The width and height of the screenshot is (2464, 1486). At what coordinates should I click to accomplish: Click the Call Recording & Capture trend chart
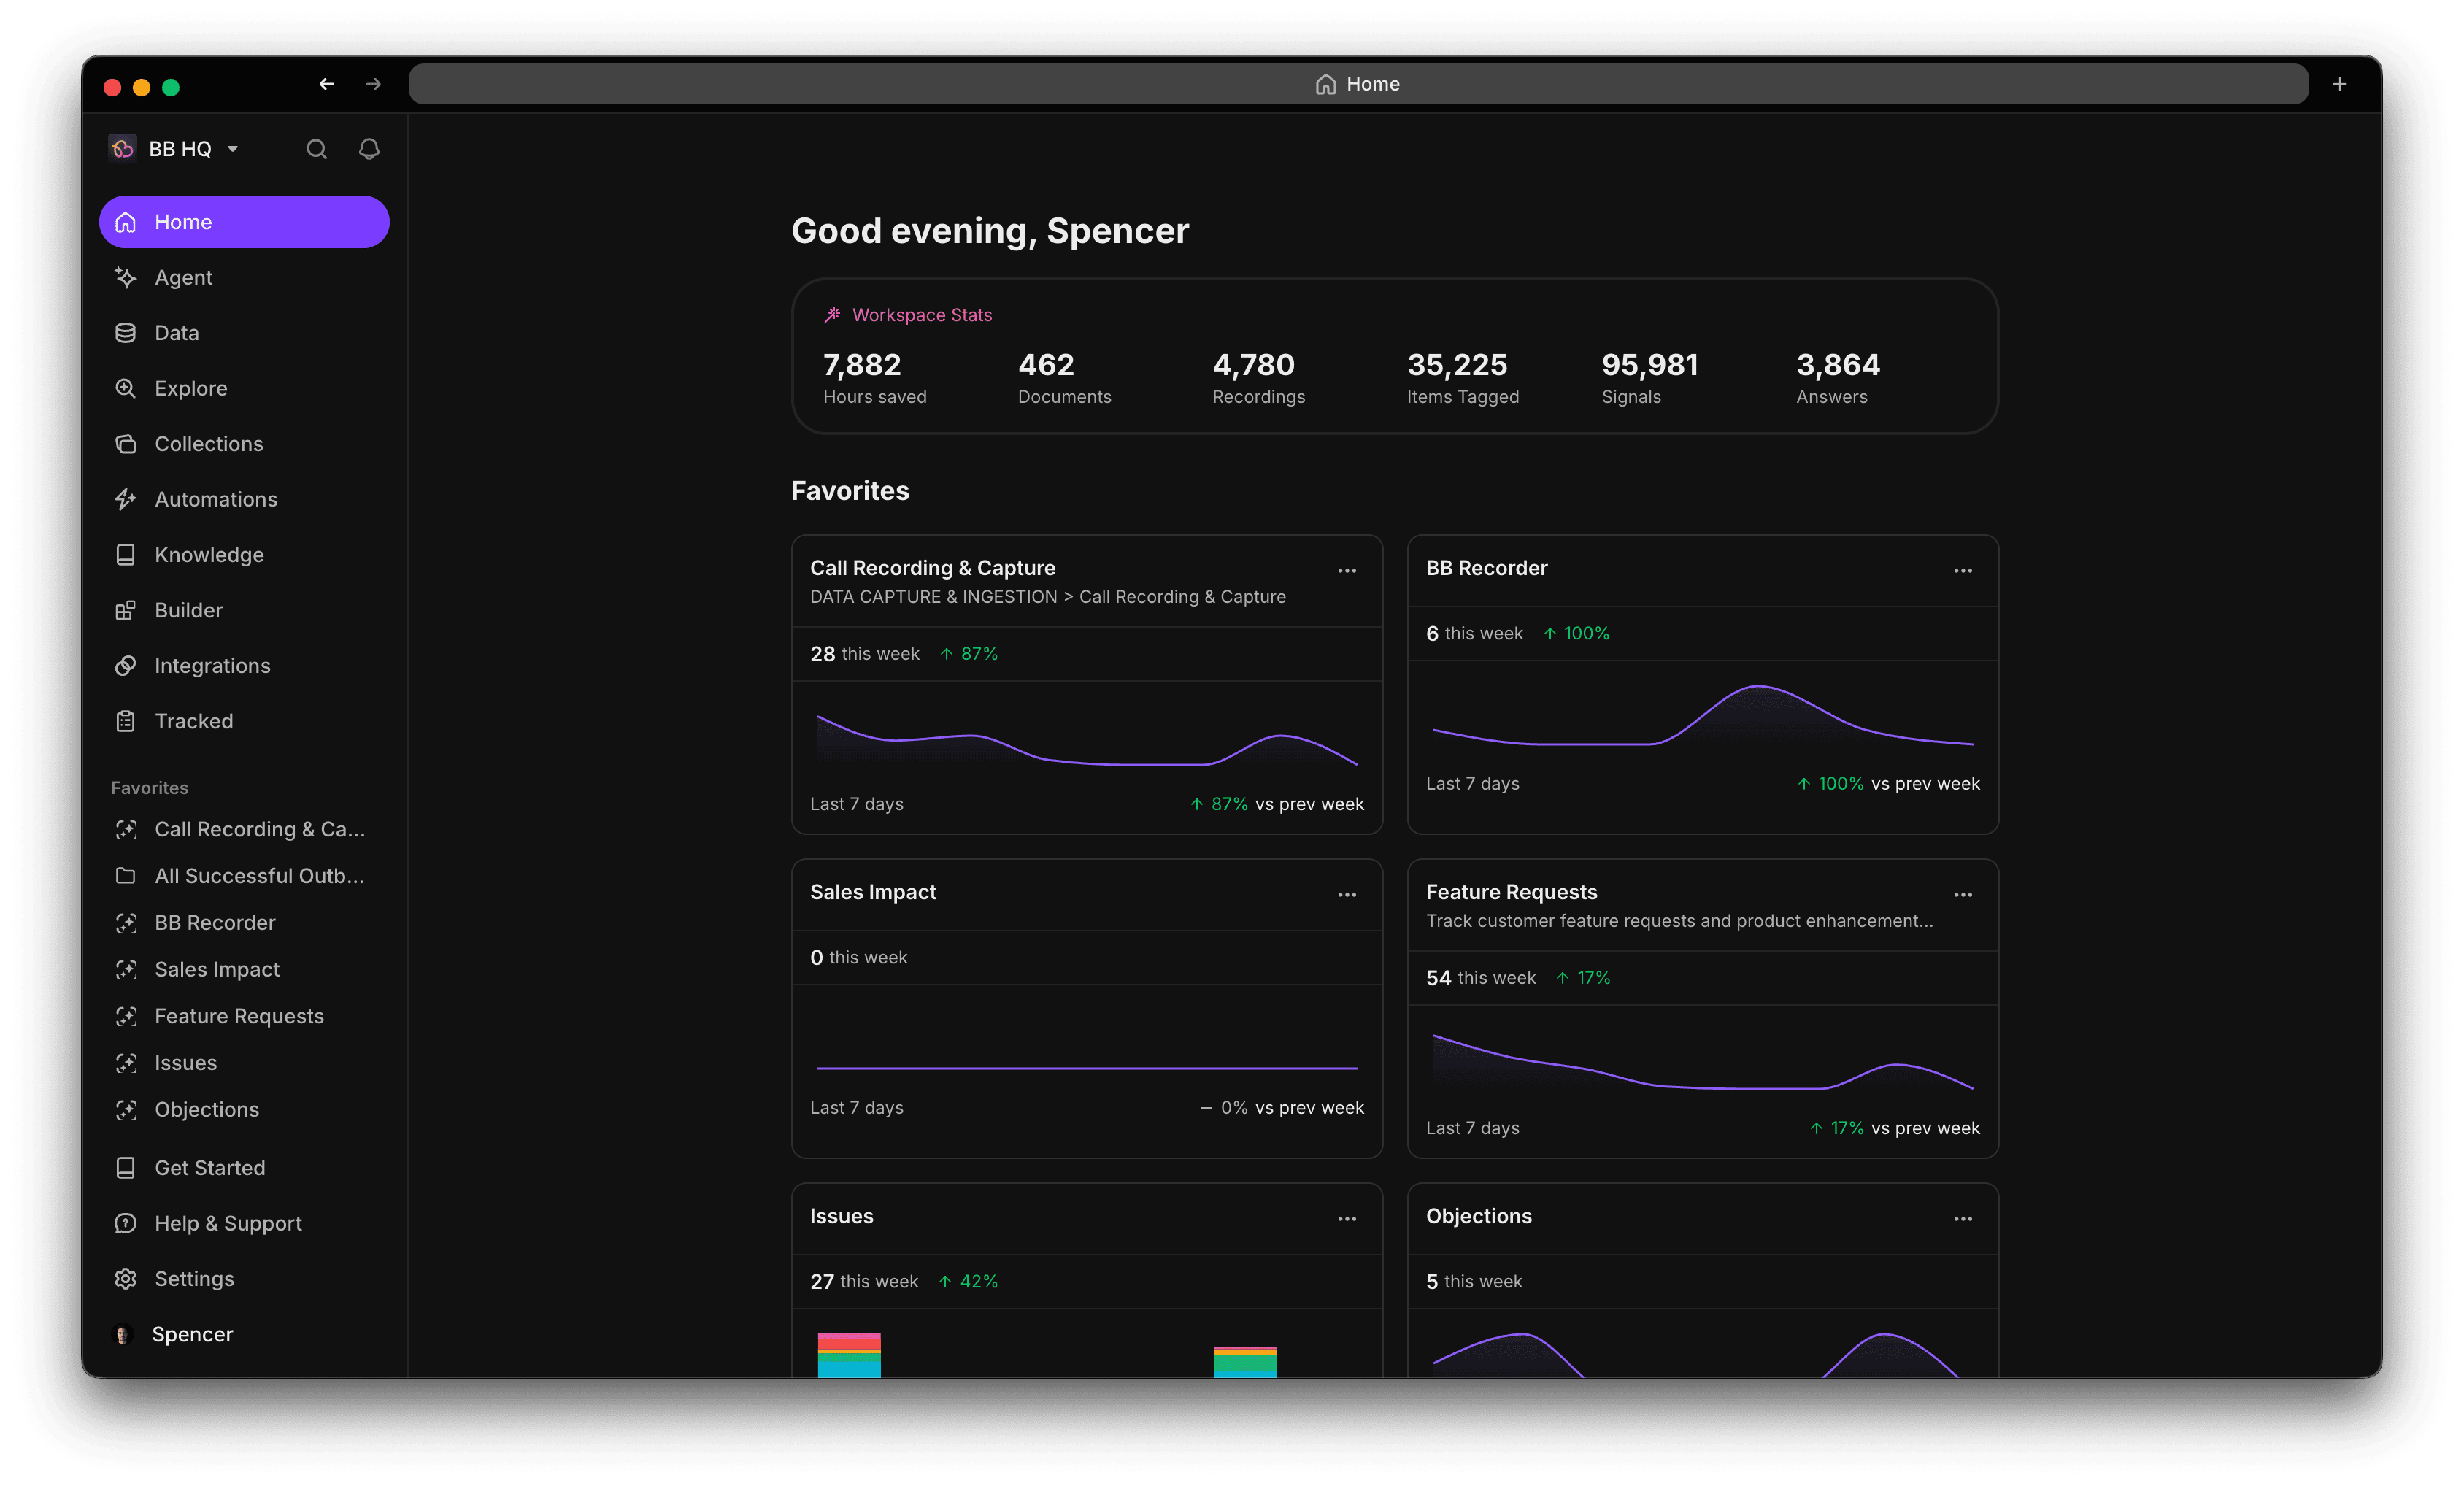(x=1087, y=740)
